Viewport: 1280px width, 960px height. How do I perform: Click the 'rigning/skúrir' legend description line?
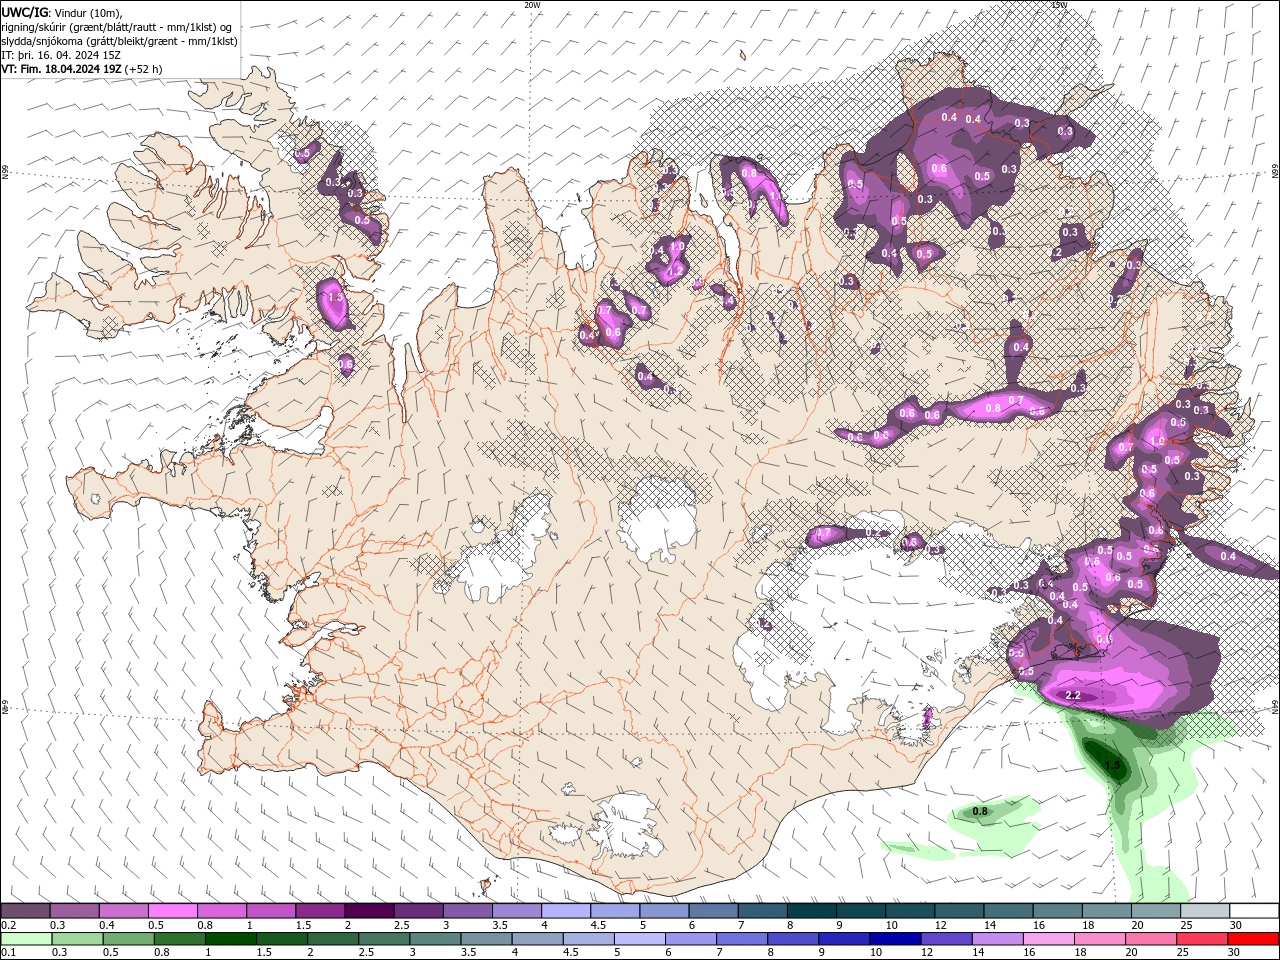click(117, 26)
